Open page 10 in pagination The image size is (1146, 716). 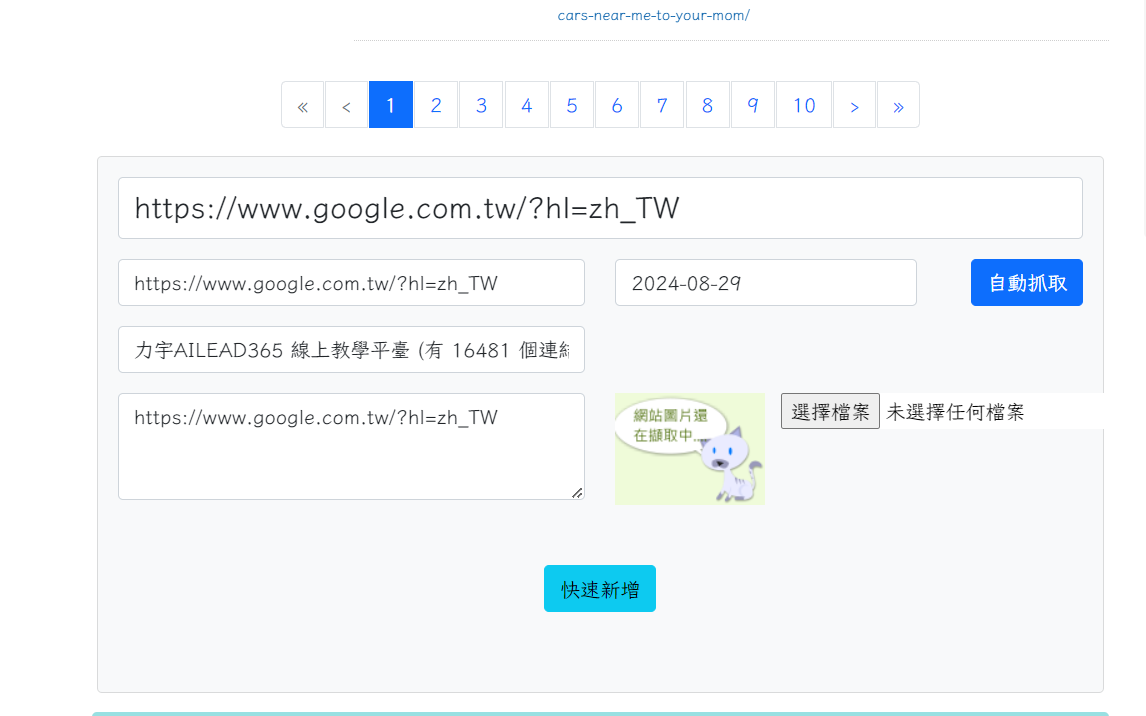pyautogui.click(x=804, y=105)
